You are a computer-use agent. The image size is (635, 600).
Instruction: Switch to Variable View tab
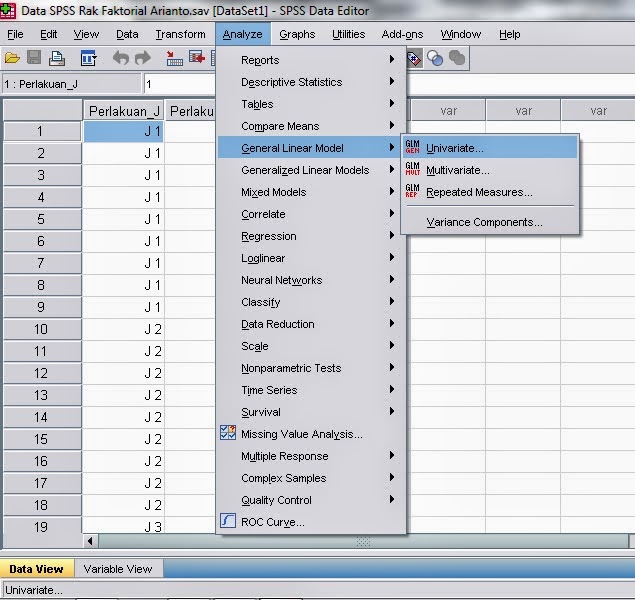(x=118, y=569)
